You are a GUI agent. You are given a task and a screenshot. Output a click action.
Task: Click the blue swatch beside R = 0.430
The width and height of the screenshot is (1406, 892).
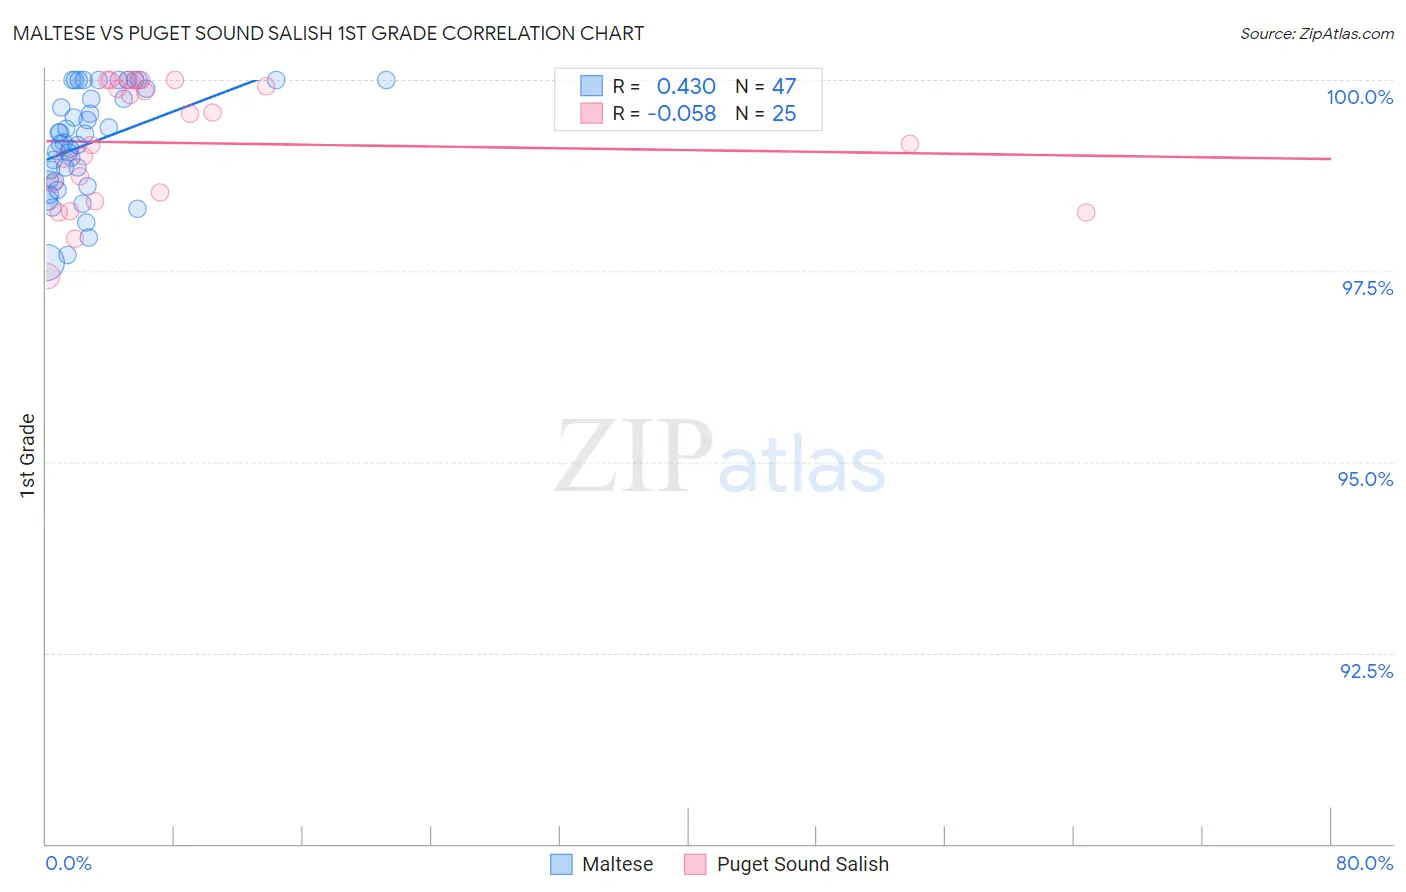tap(592, 86)
